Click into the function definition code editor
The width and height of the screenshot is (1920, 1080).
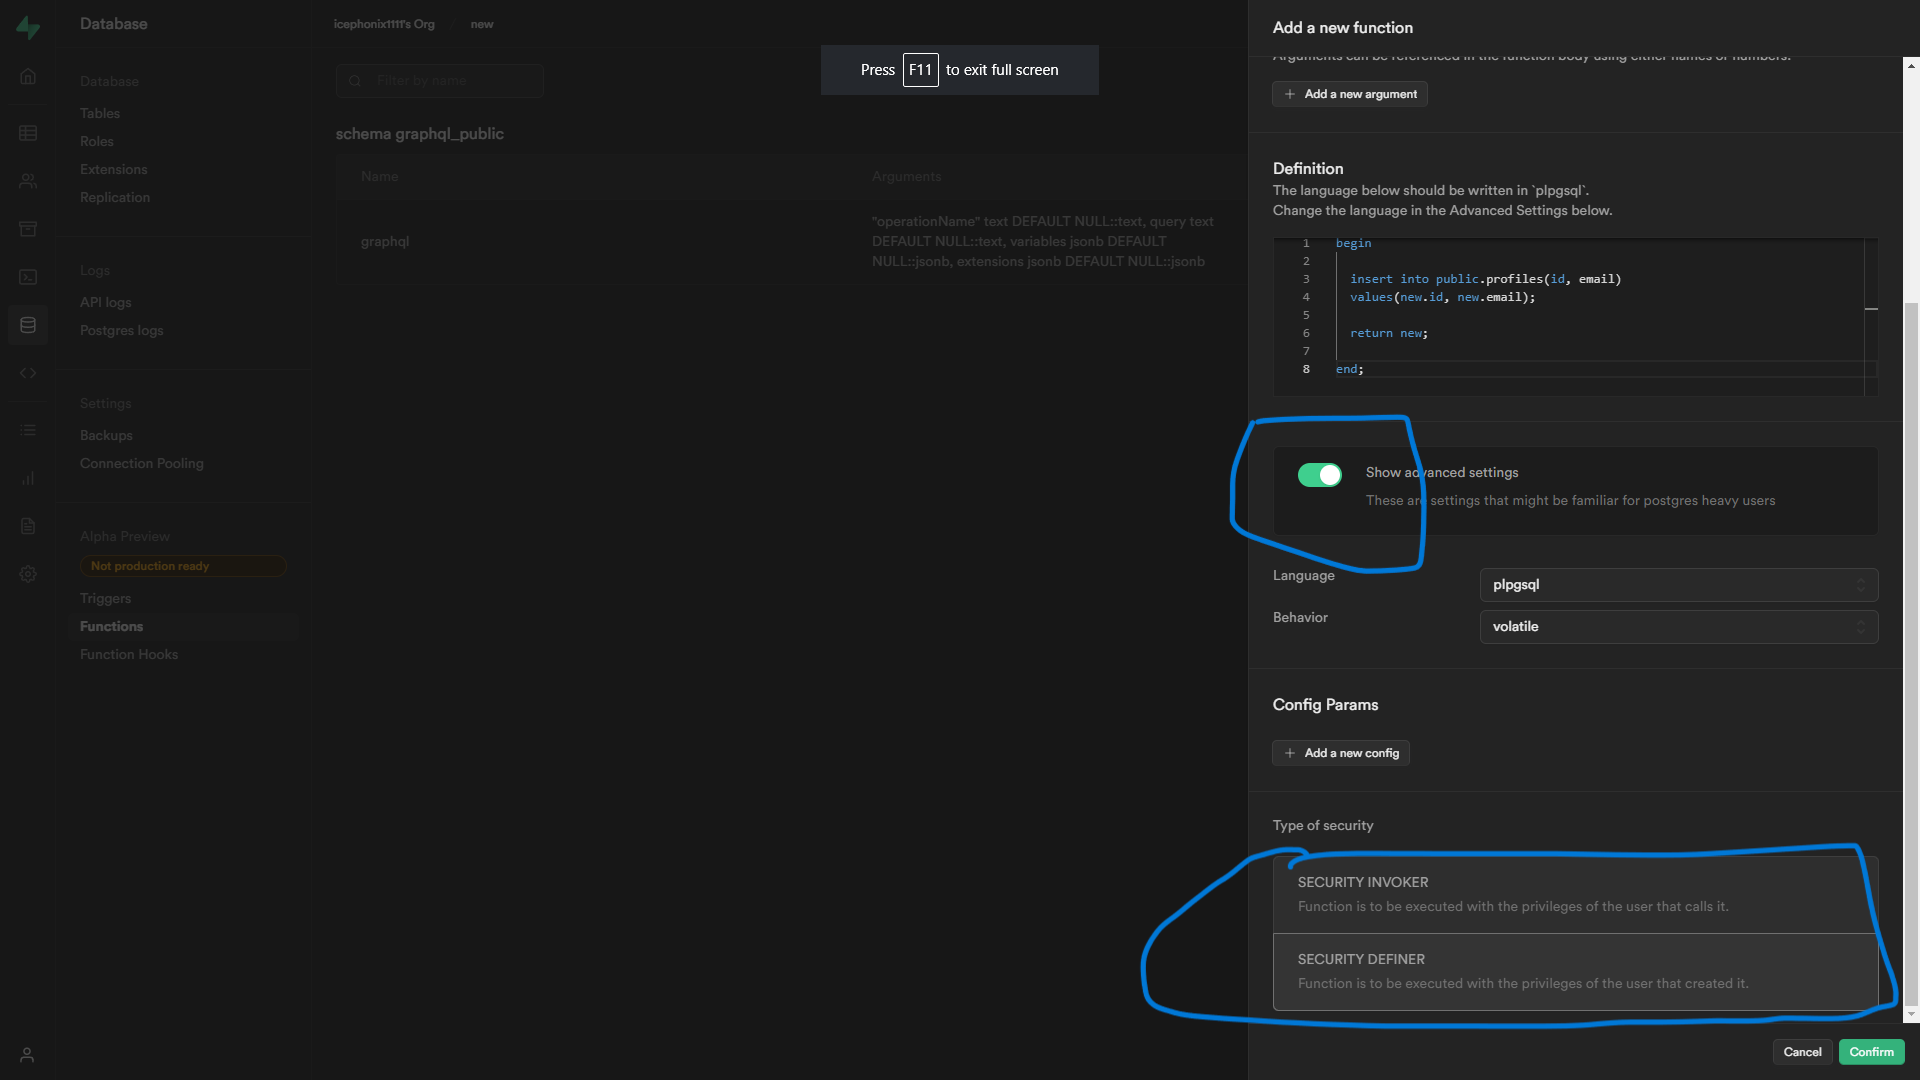pyautogui.click(x=1600, y=315)
